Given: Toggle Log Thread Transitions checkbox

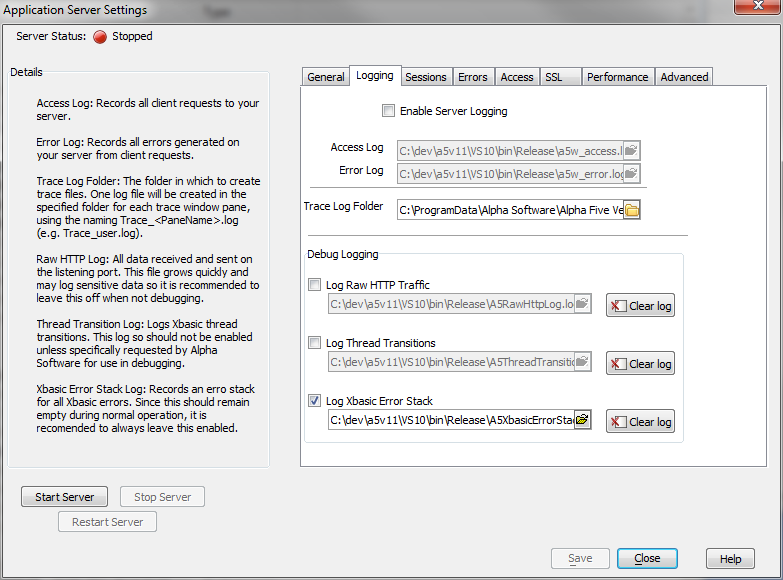Looking at the screenshot, I should 314,343.
